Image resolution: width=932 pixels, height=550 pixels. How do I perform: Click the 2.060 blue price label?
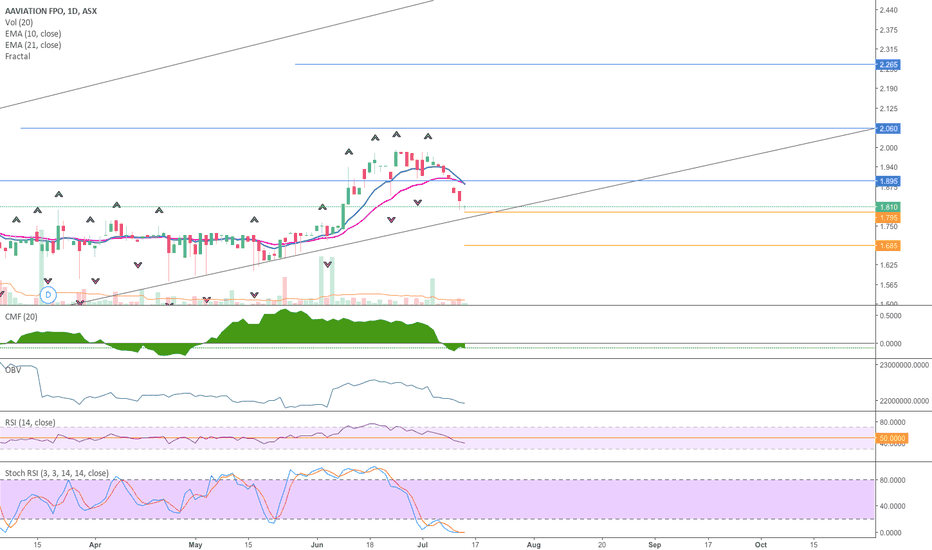point(889,128)
